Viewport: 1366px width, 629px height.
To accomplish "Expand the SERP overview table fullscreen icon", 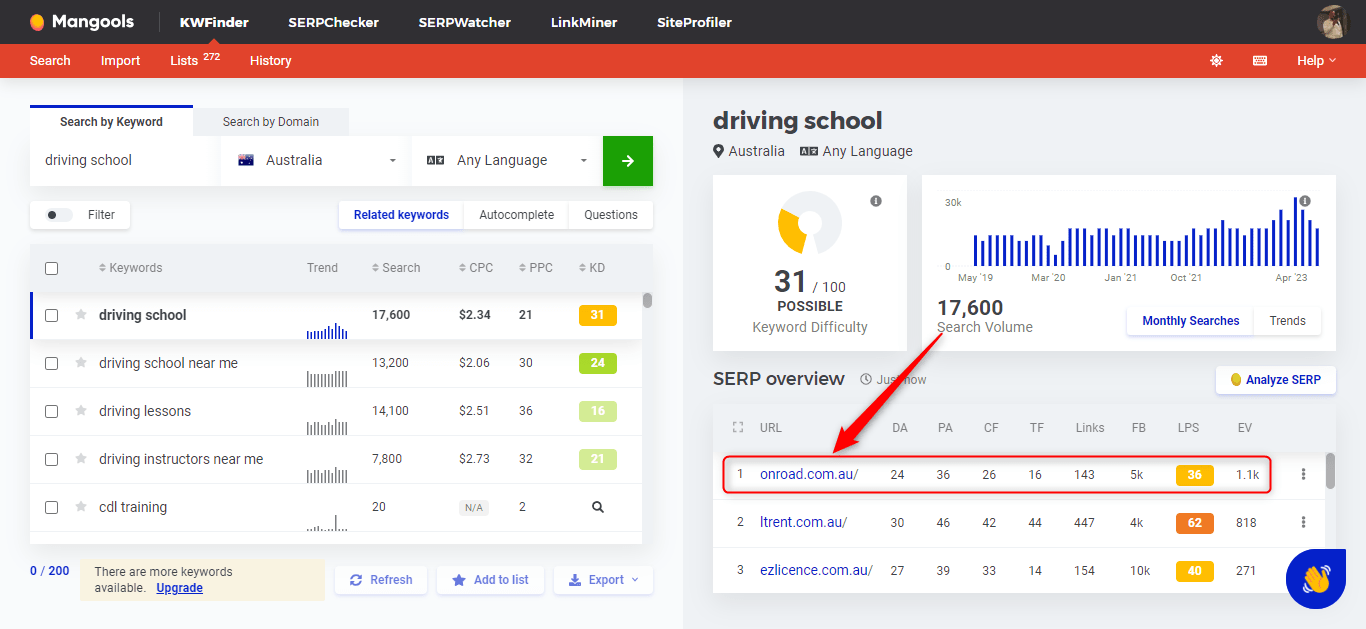I will coord(738,427).
